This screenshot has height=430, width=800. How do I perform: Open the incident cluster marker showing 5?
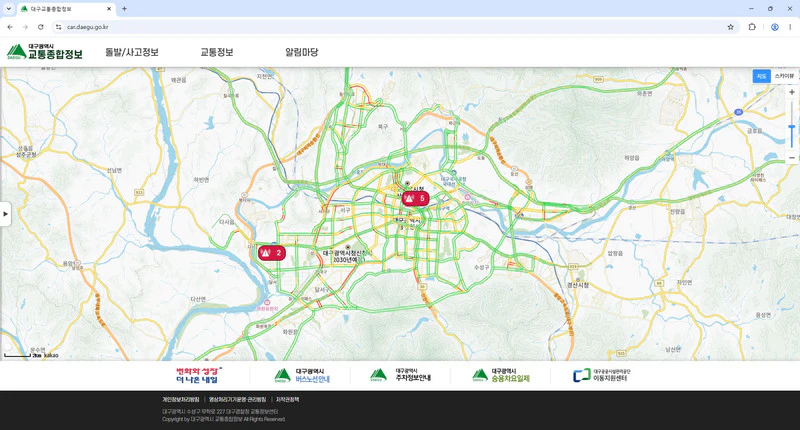(x=415, y=198)
